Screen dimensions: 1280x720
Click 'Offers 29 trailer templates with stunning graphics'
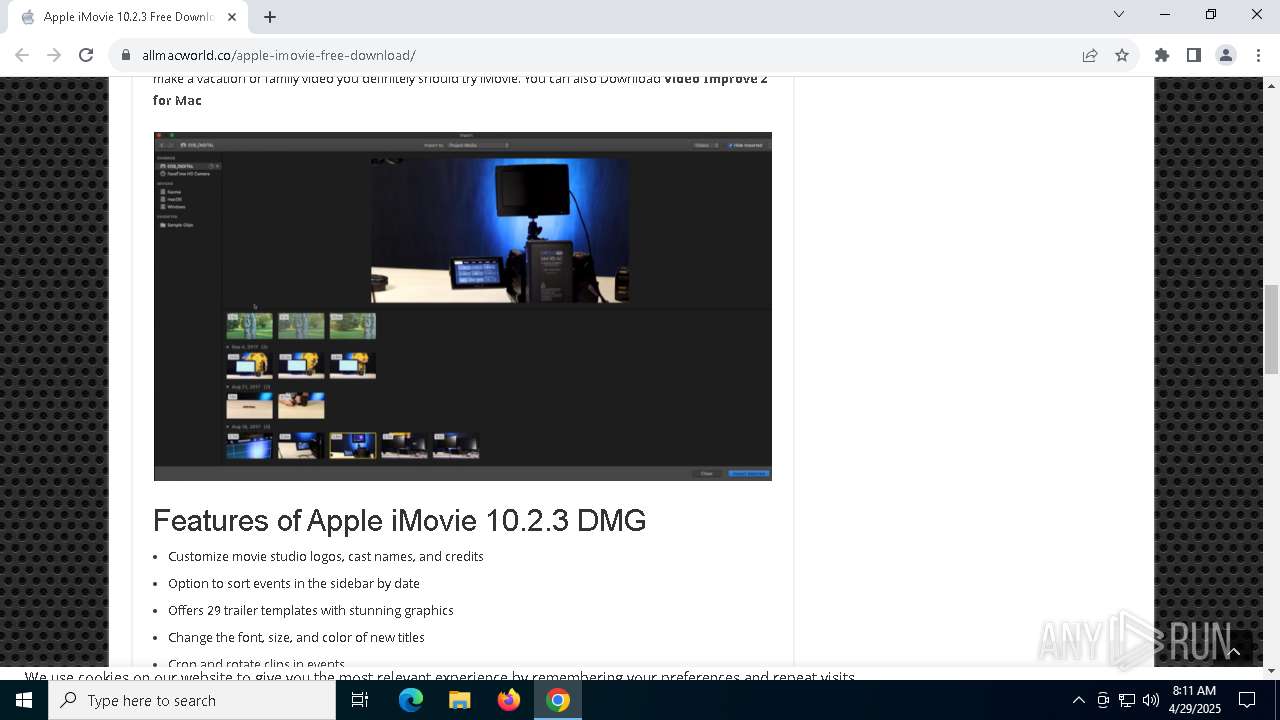pyautogui.click(x=311, y=610)
